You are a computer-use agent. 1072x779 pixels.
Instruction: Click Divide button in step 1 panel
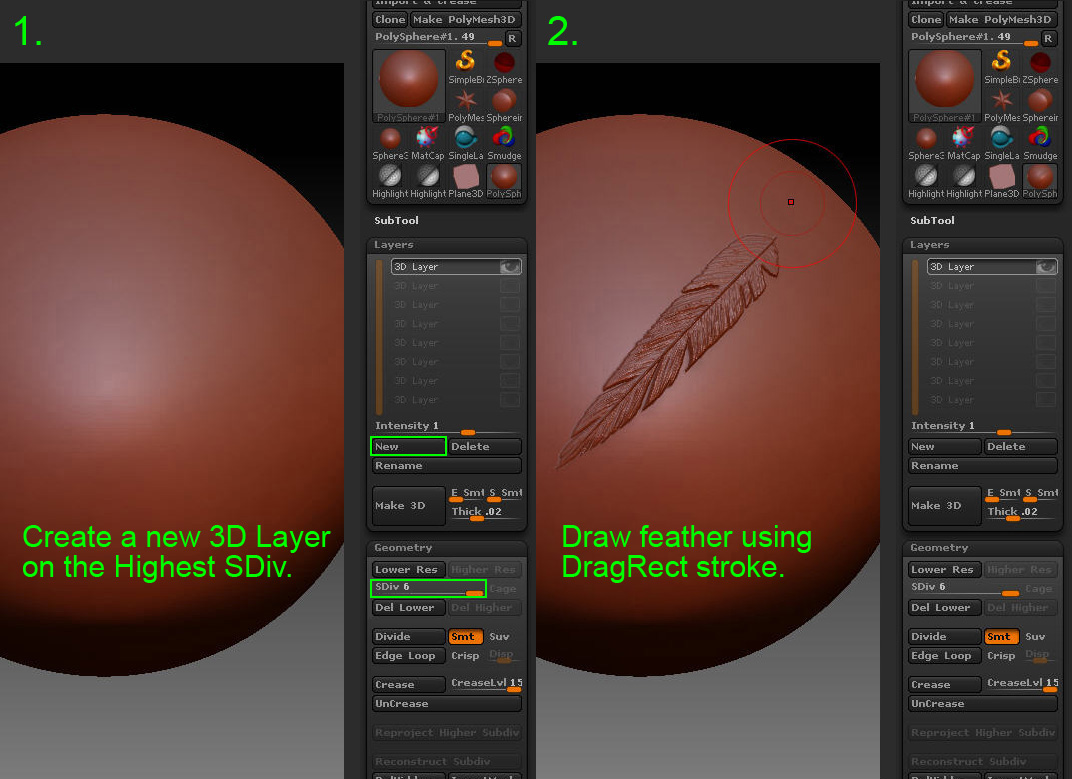pyautogui.click(x=409, y=637)
